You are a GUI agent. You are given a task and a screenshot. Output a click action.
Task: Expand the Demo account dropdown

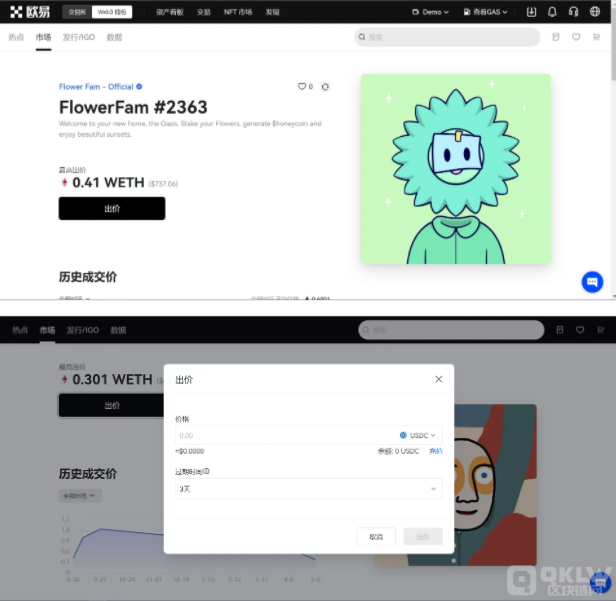coord(430,12)
